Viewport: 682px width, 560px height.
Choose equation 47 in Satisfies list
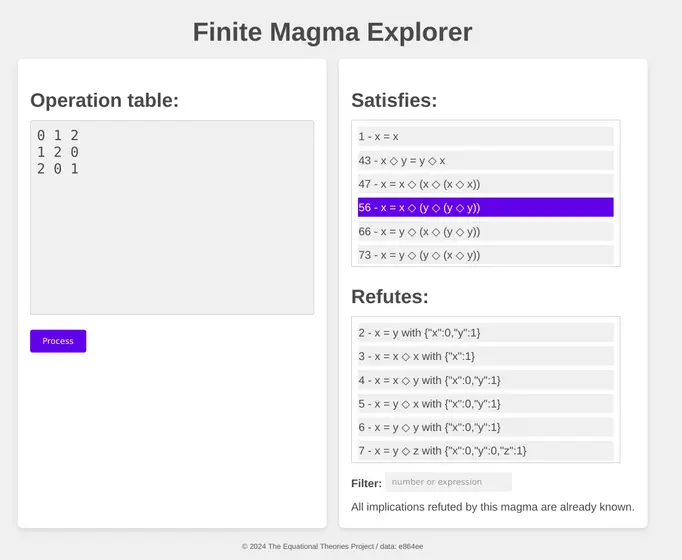point(485,184)
